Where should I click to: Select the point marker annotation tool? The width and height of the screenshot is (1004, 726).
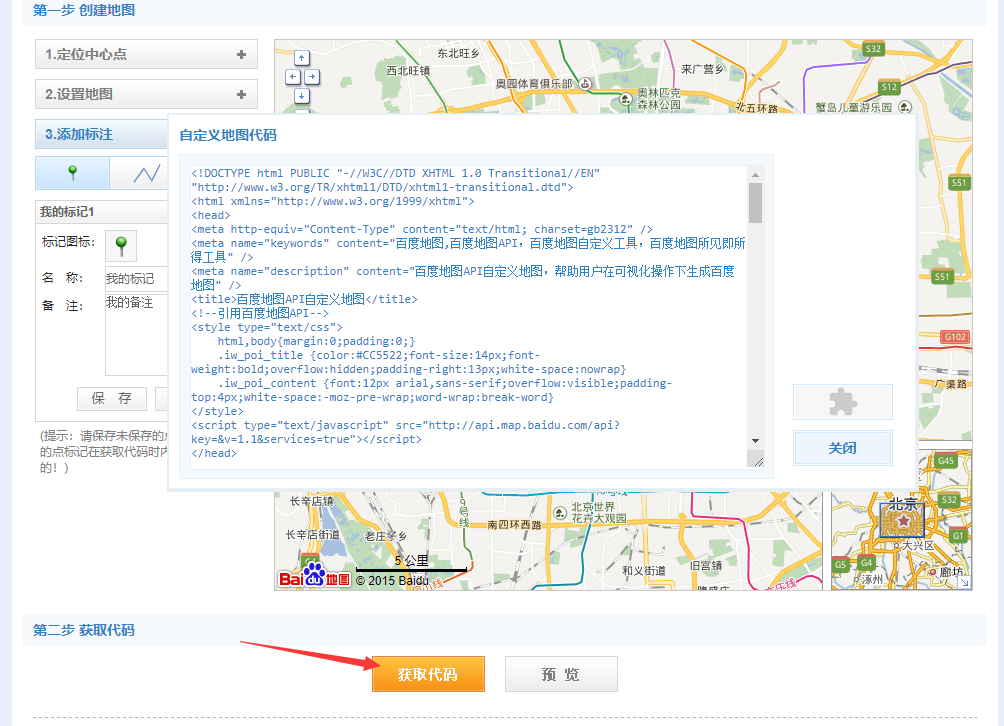pos(71,172)
